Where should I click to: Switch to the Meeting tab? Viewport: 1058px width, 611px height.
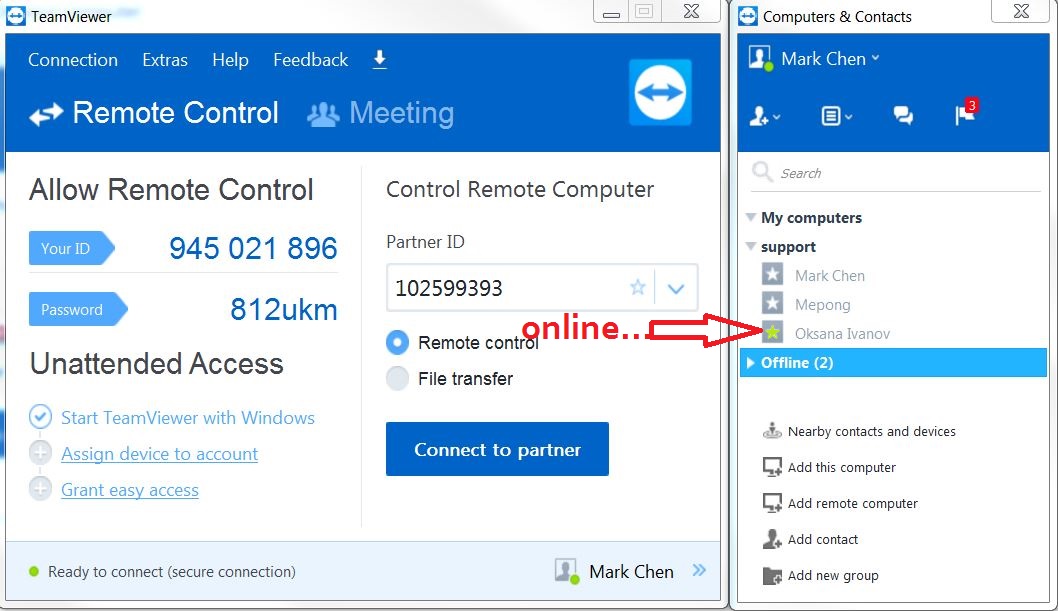[x=381, y=113]
